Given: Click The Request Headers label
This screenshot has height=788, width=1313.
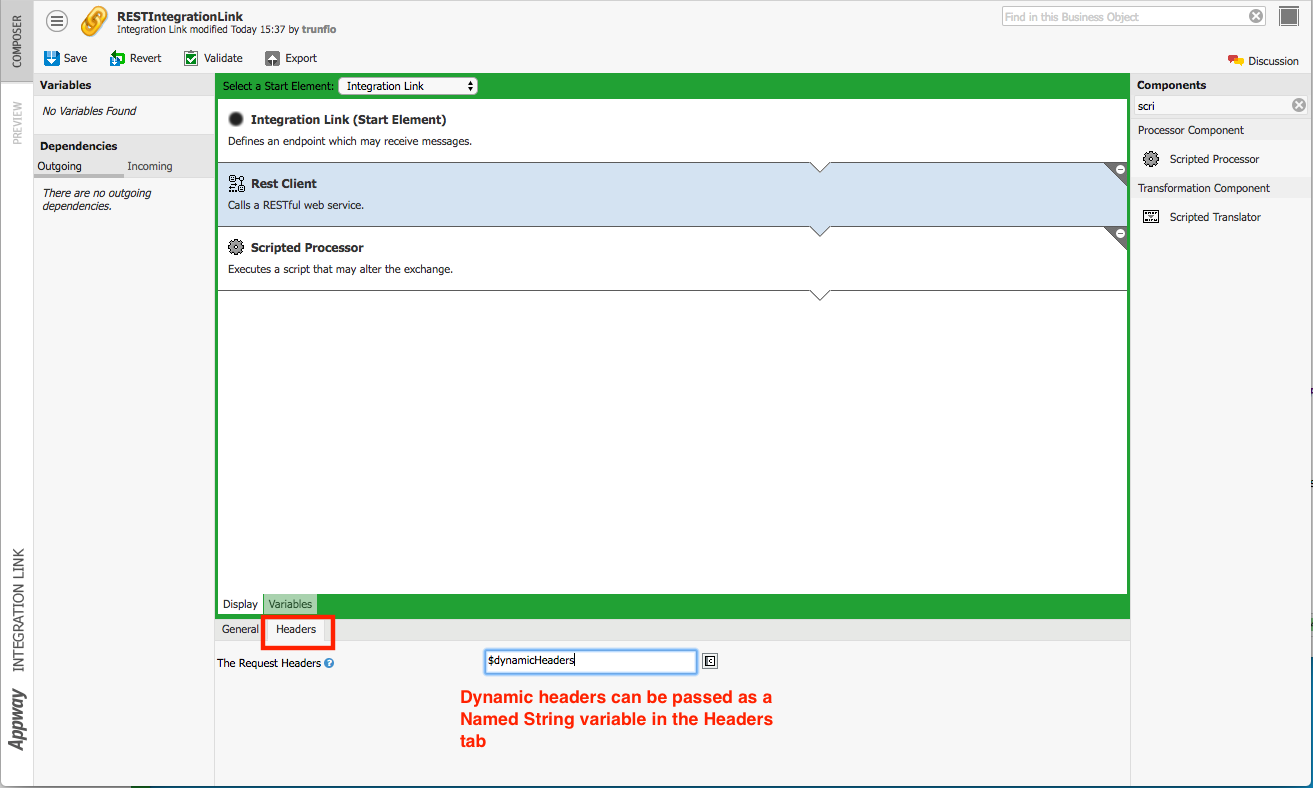Looking at the screenshot, I should pyautogui.click(x=269, y=663).
